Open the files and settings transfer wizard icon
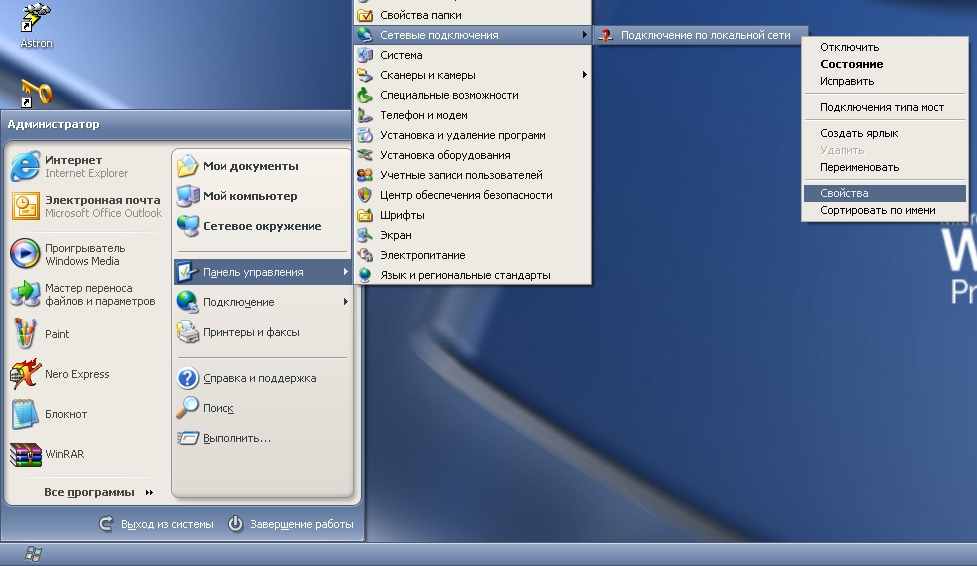The height and width of the screenshot is (566, 977). click(x=26, y=294)
